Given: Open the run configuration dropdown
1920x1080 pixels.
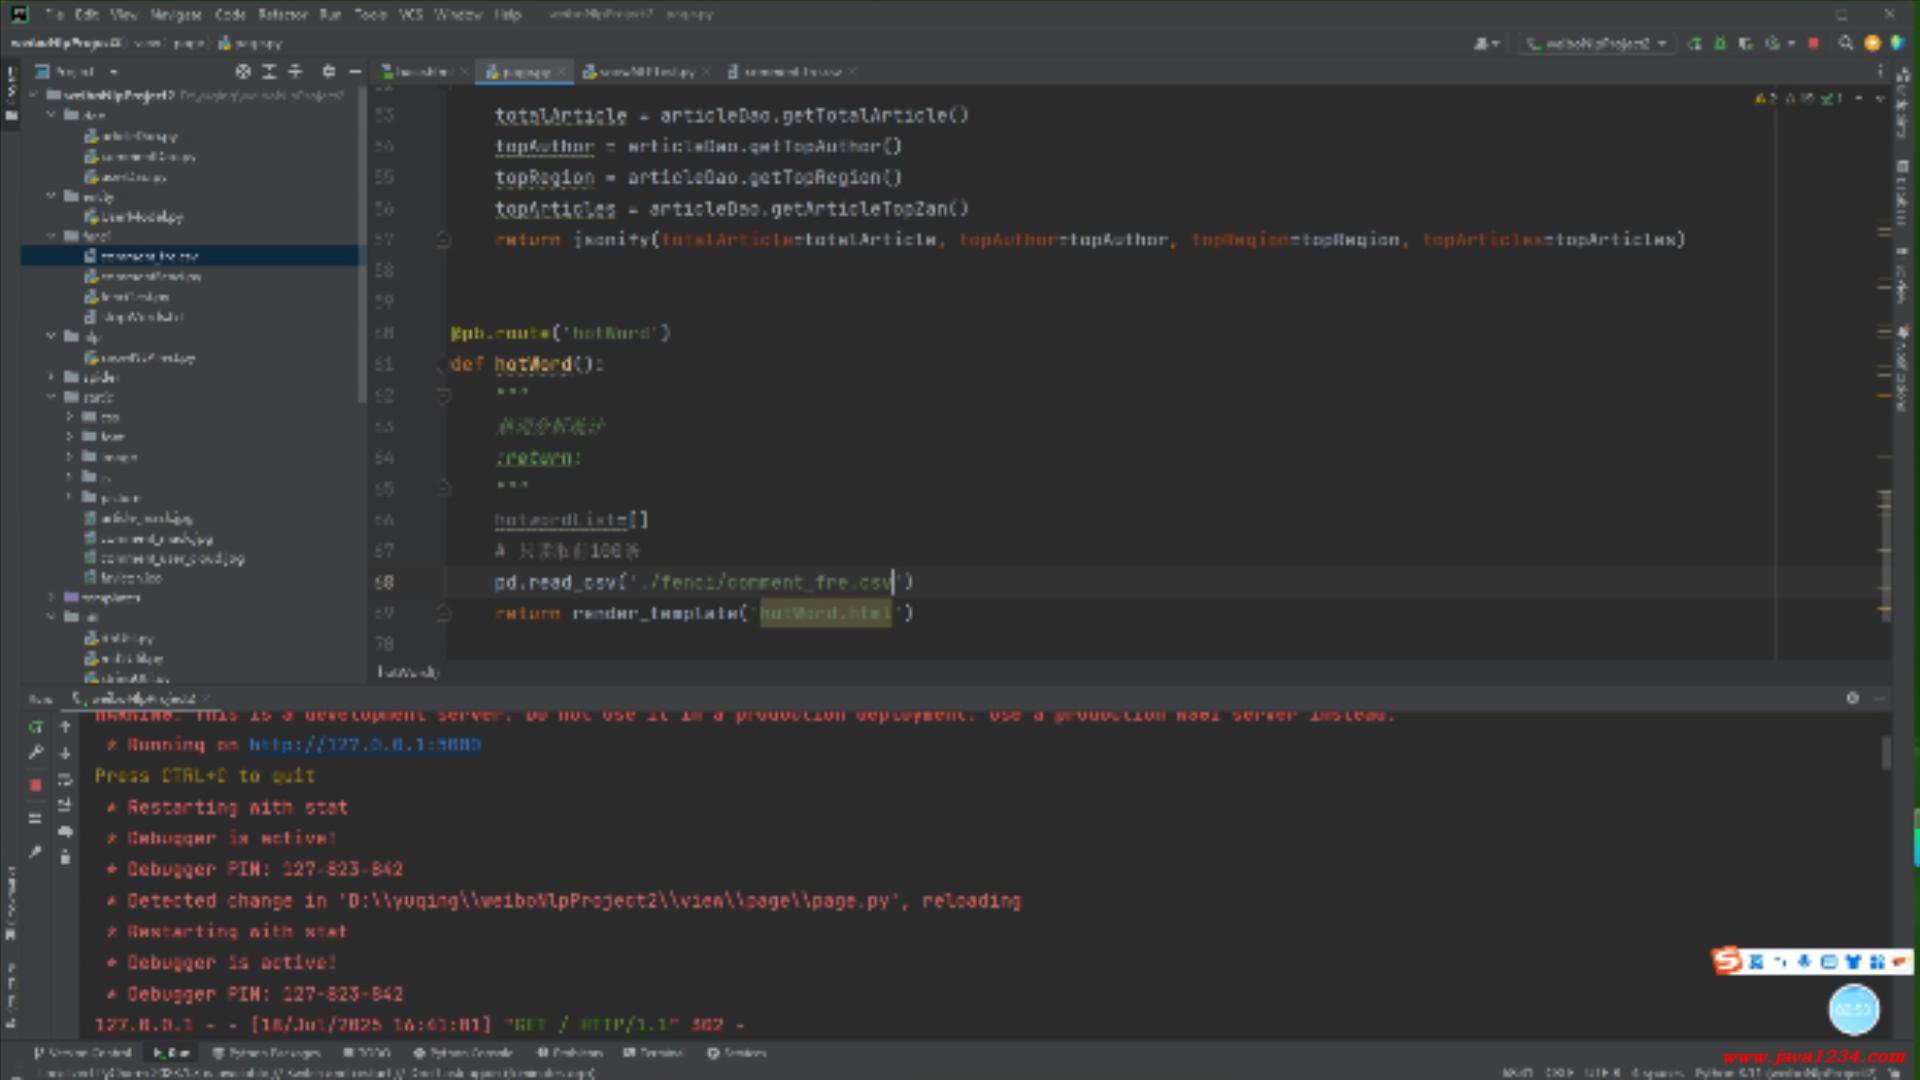Looking at the screenshot, I should 1597,43.
